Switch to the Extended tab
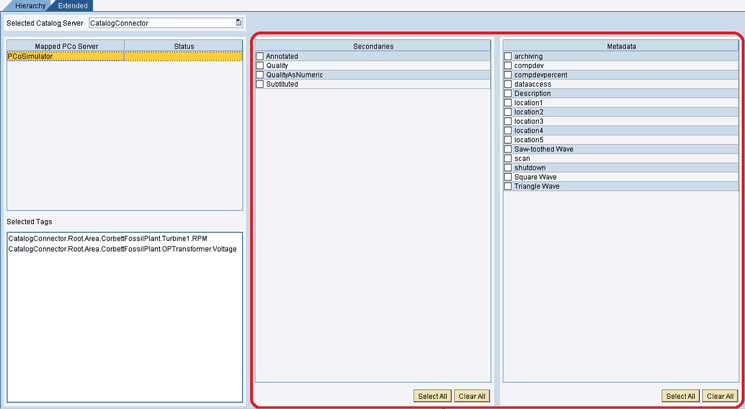This screenshot has height=409, width=745. [x=72, y=6]
